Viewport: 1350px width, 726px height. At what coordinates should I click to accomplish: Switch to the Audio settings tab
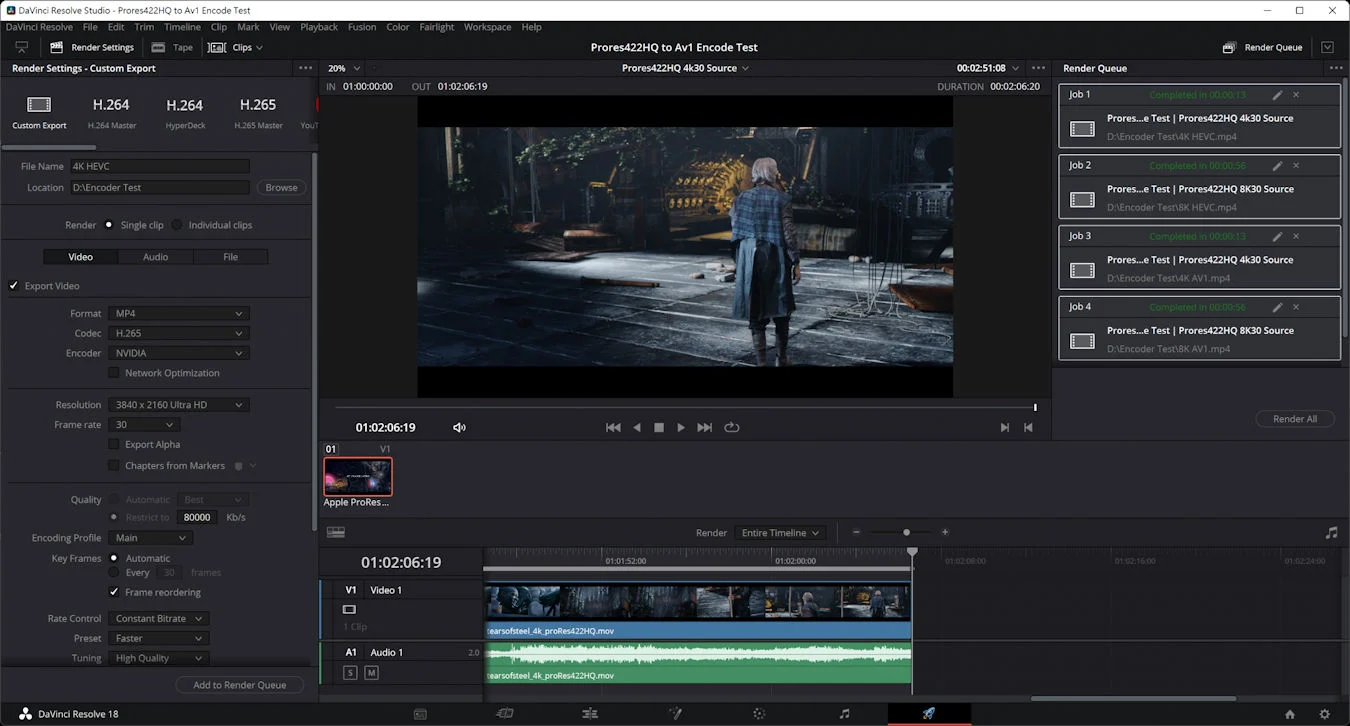click(156, 257)
